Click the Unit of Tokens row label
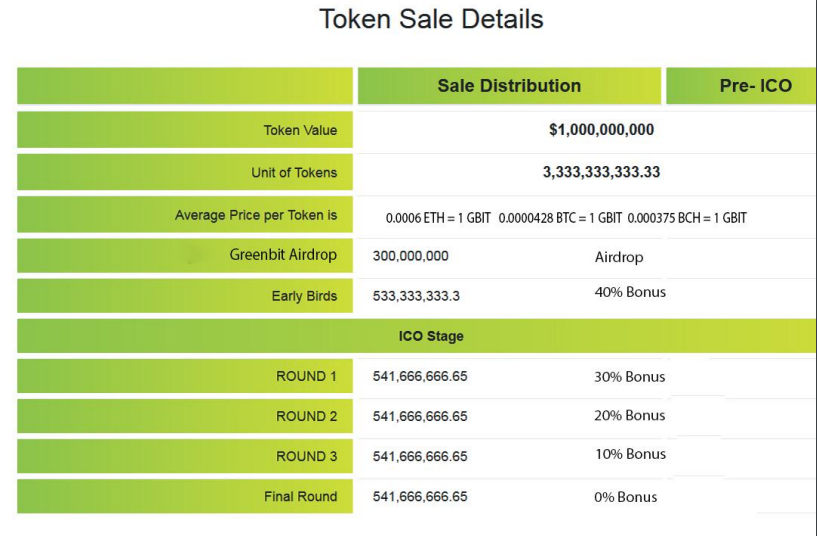Viewport: 817px width, 536px height. 294,172
